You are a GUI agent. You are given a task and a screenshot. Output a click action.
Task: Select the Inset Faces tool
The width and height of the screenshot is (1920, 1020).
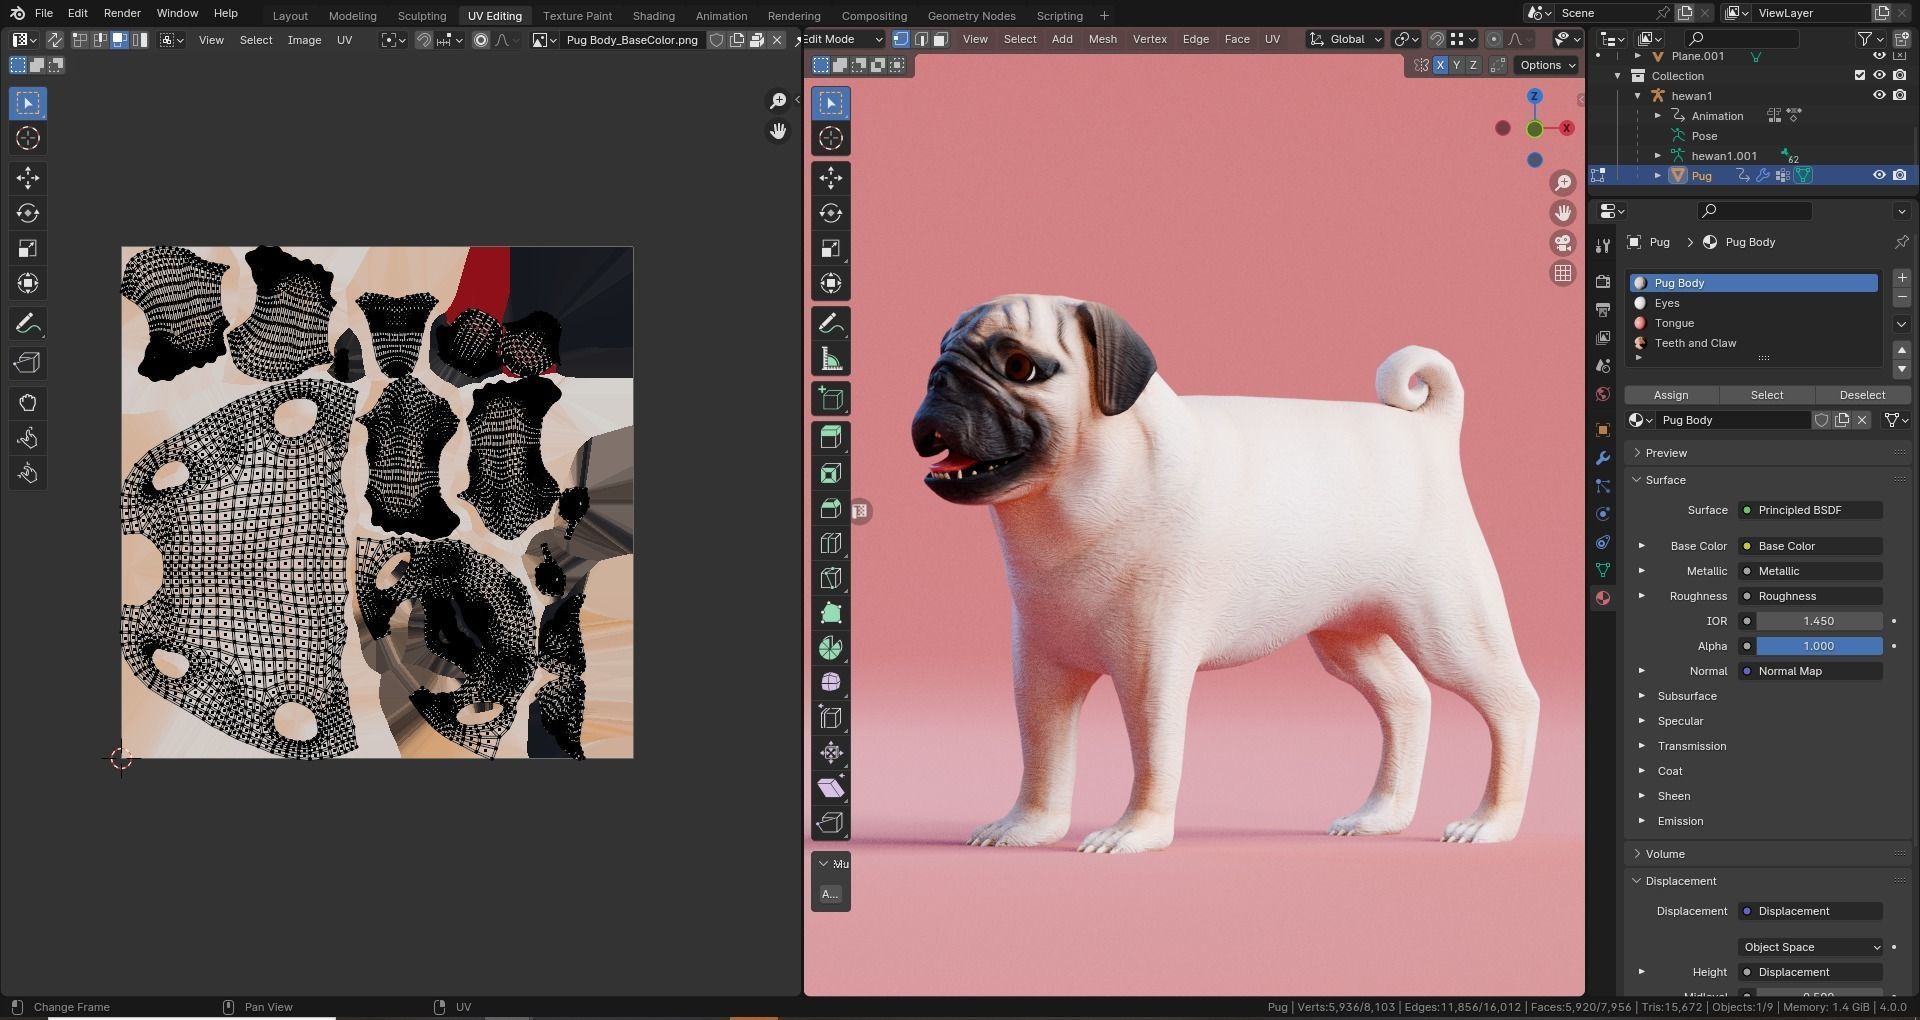point(831,473)
